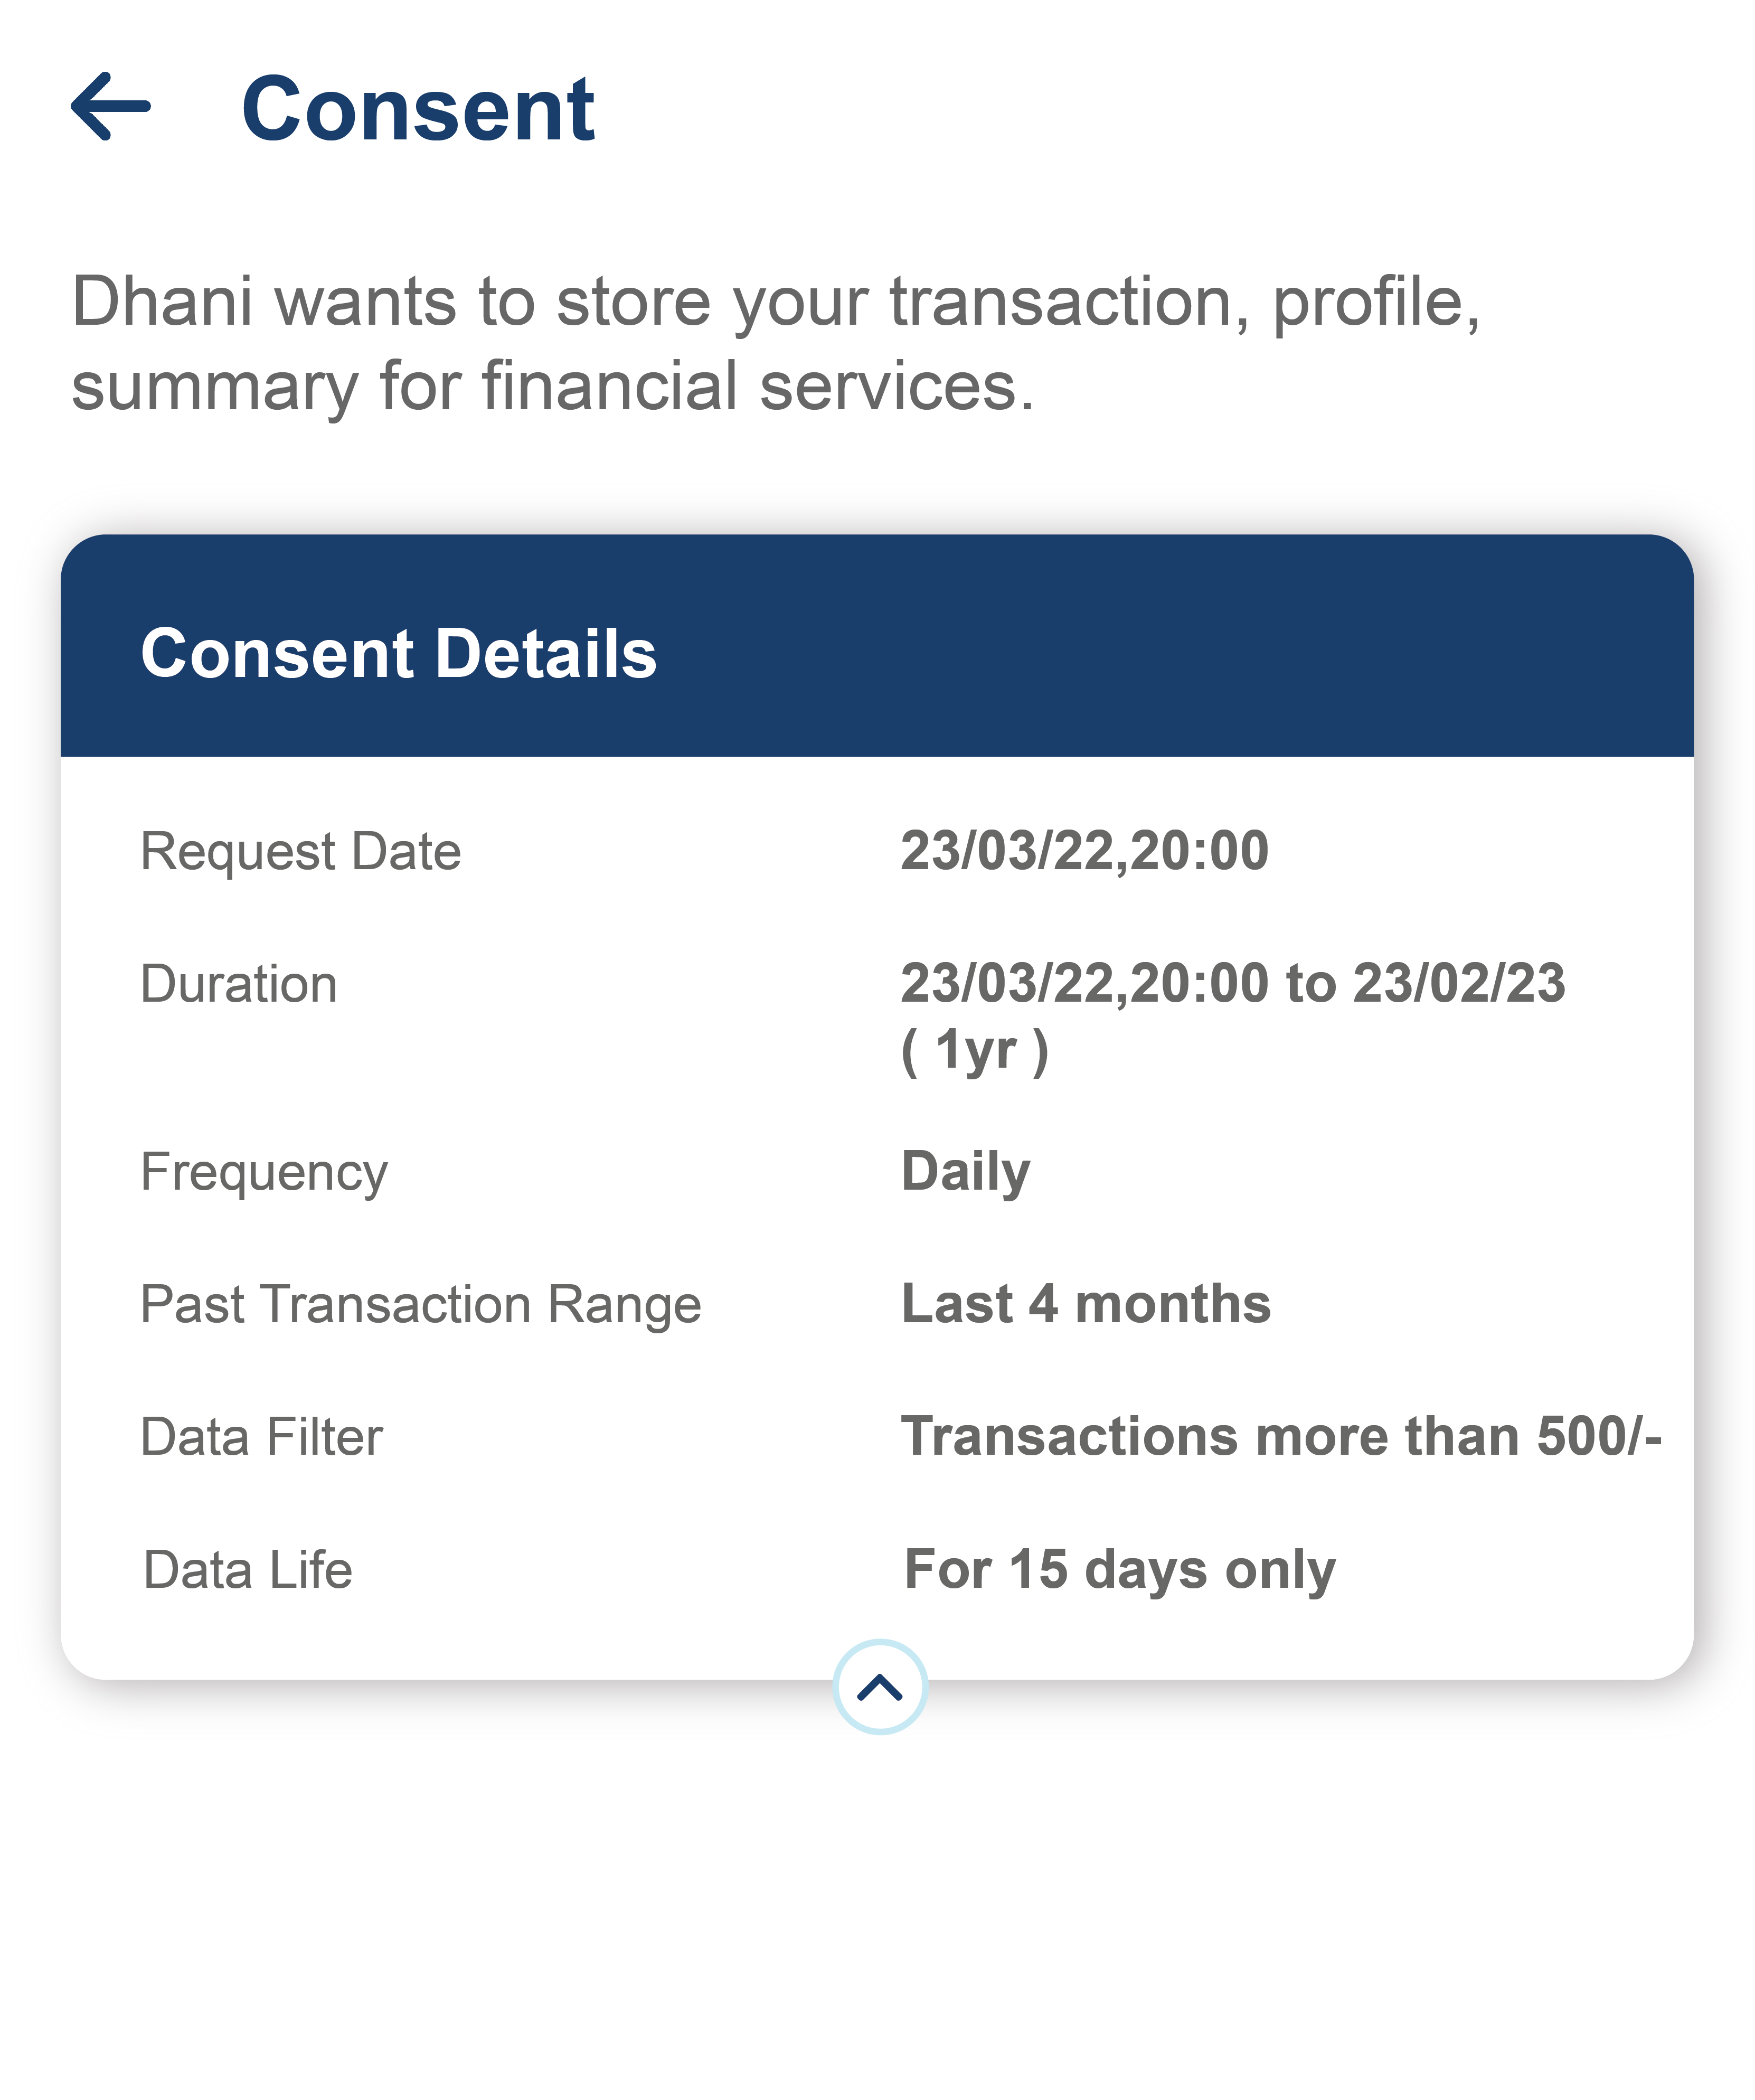Select the ( 1yr ) duration text
The image size is (1755, 2100).
click(975, 1051)
